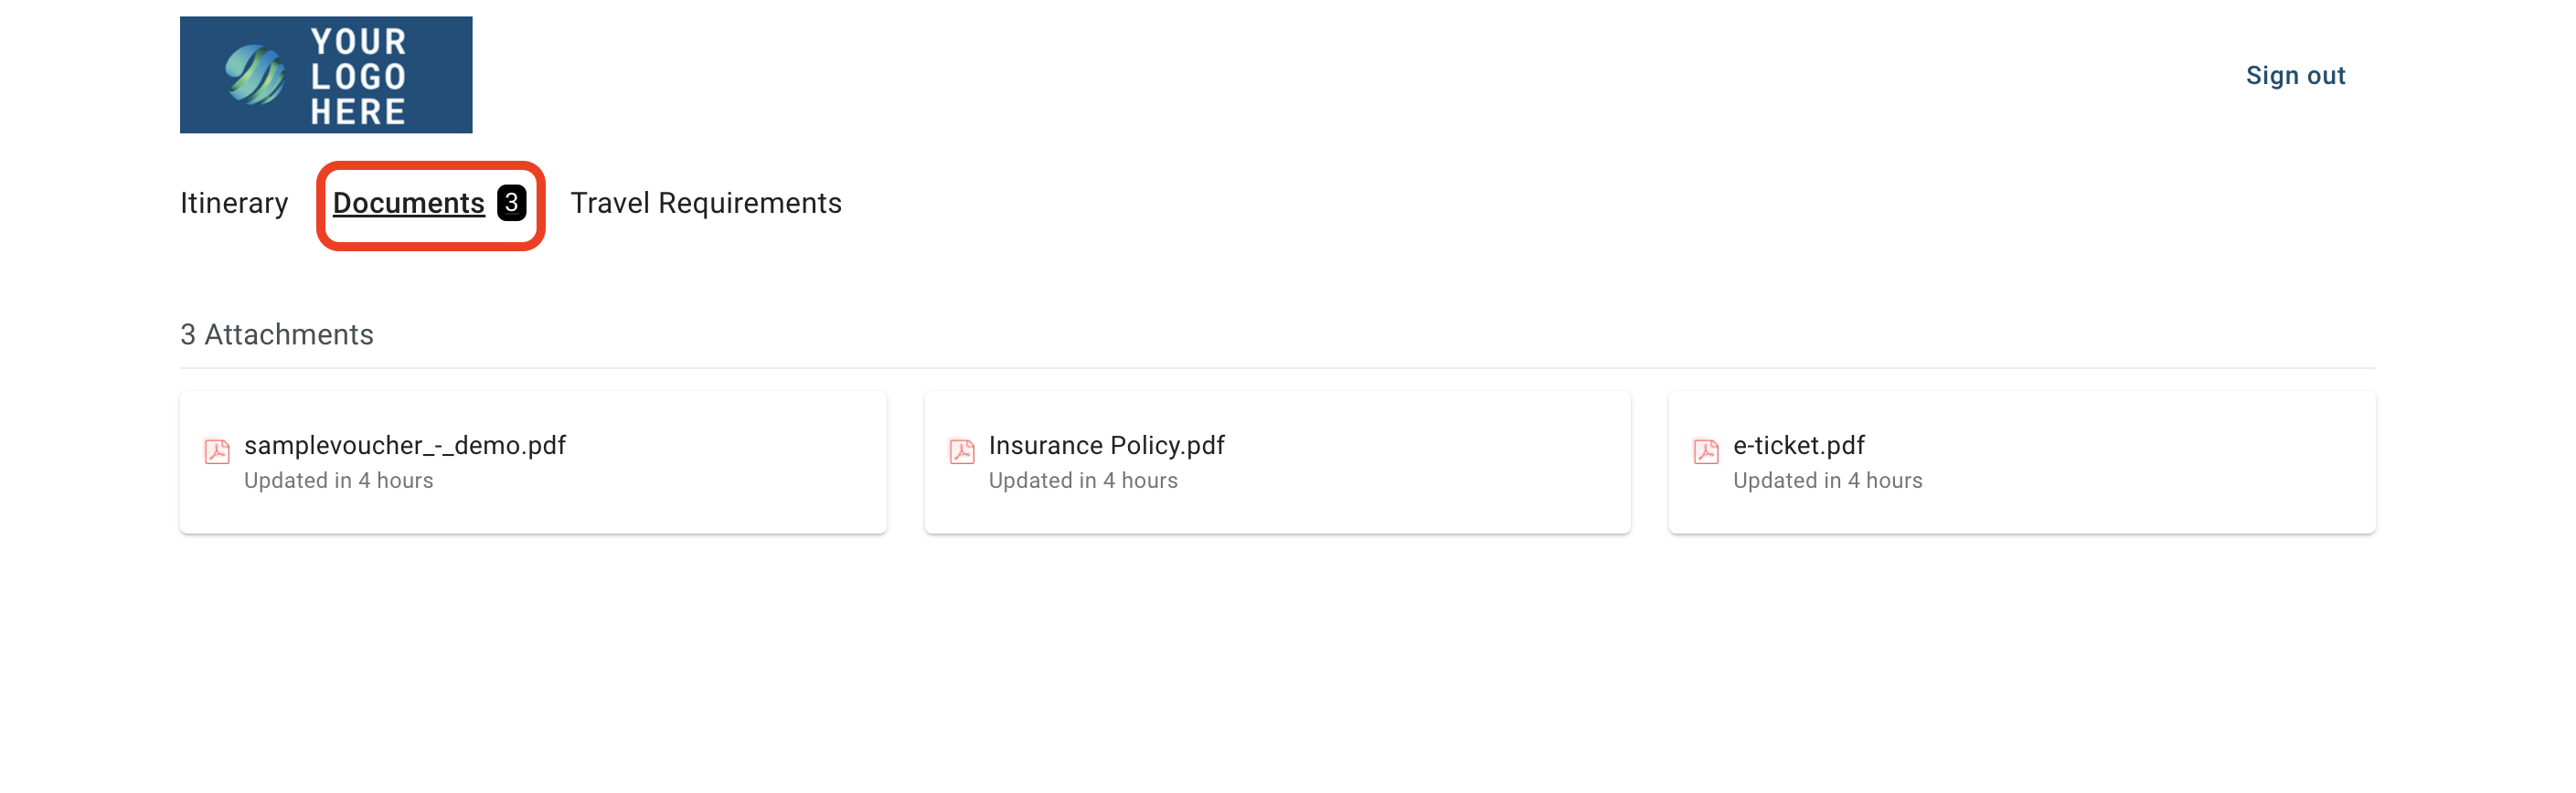
Task: Click the YOUR LOGO HERE banner image
Action: click(x=326, y=75)
